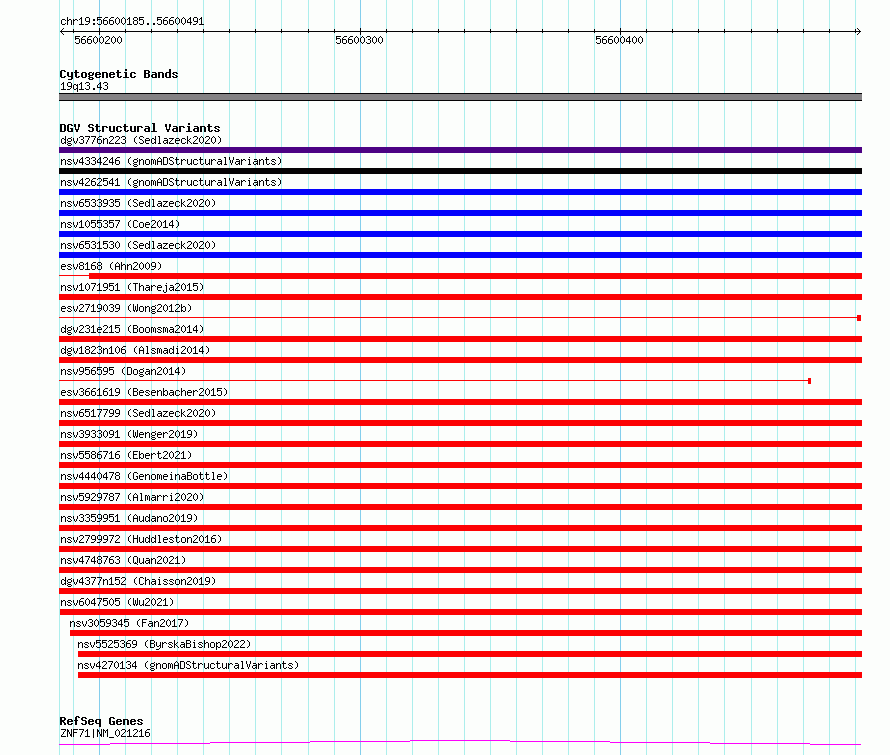This screenshot has width=890, height=755.
Task: Select nsv4270134 (gnomADStructuralVariants) label
Action: pos(188,665)
